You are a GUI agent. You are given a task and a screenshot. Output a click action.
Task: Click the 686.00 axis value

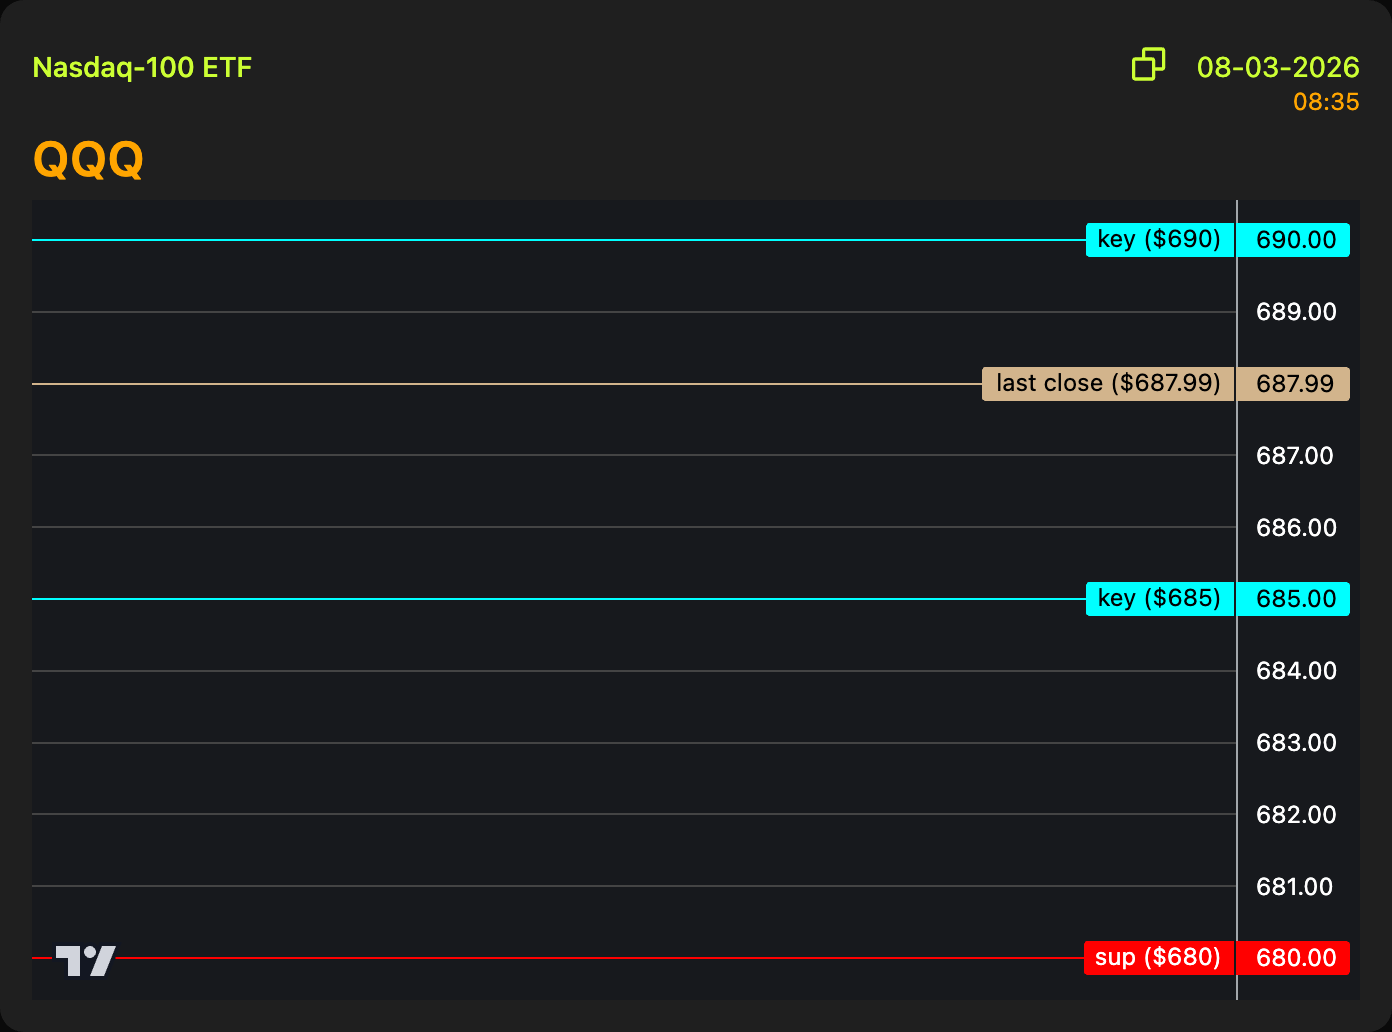click(1296, 528)
